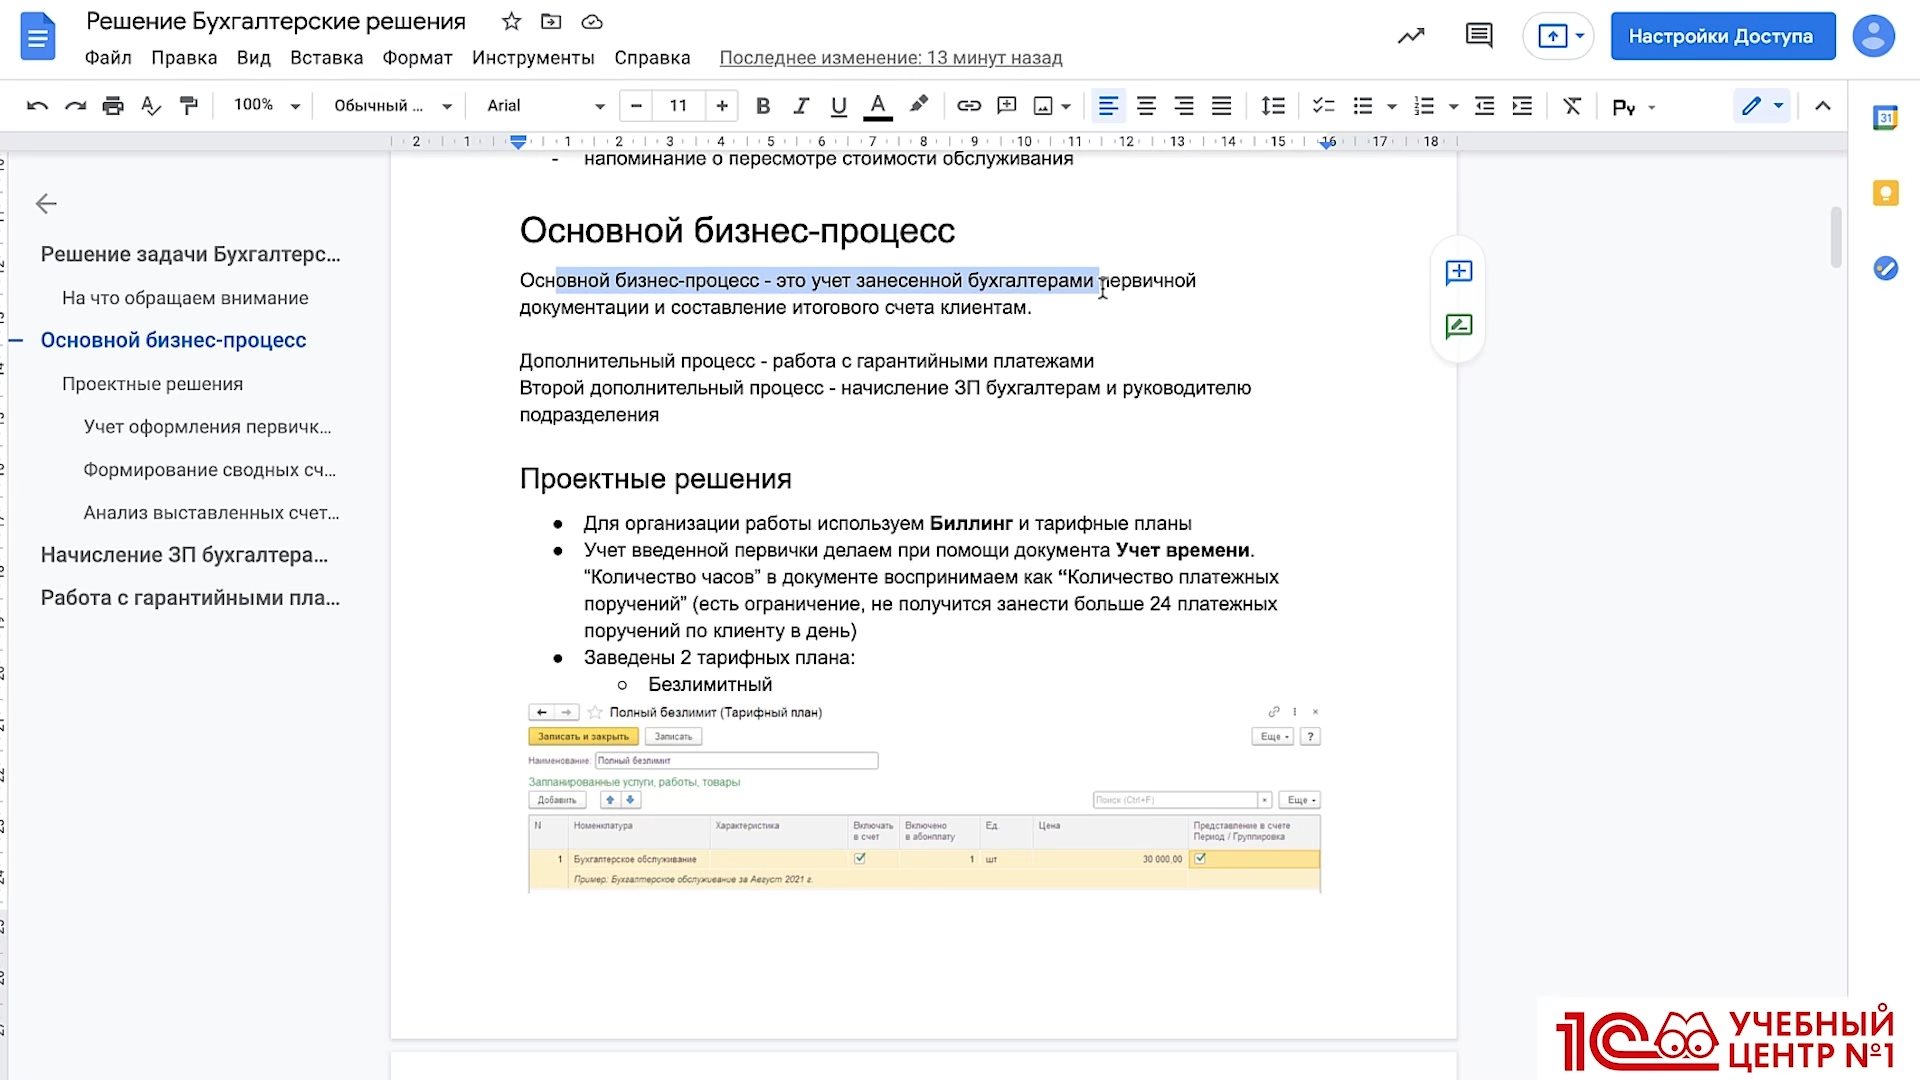Click the Настройки Доступа button
The image size is (1920, 1080).
click(x=1721, y=36)
